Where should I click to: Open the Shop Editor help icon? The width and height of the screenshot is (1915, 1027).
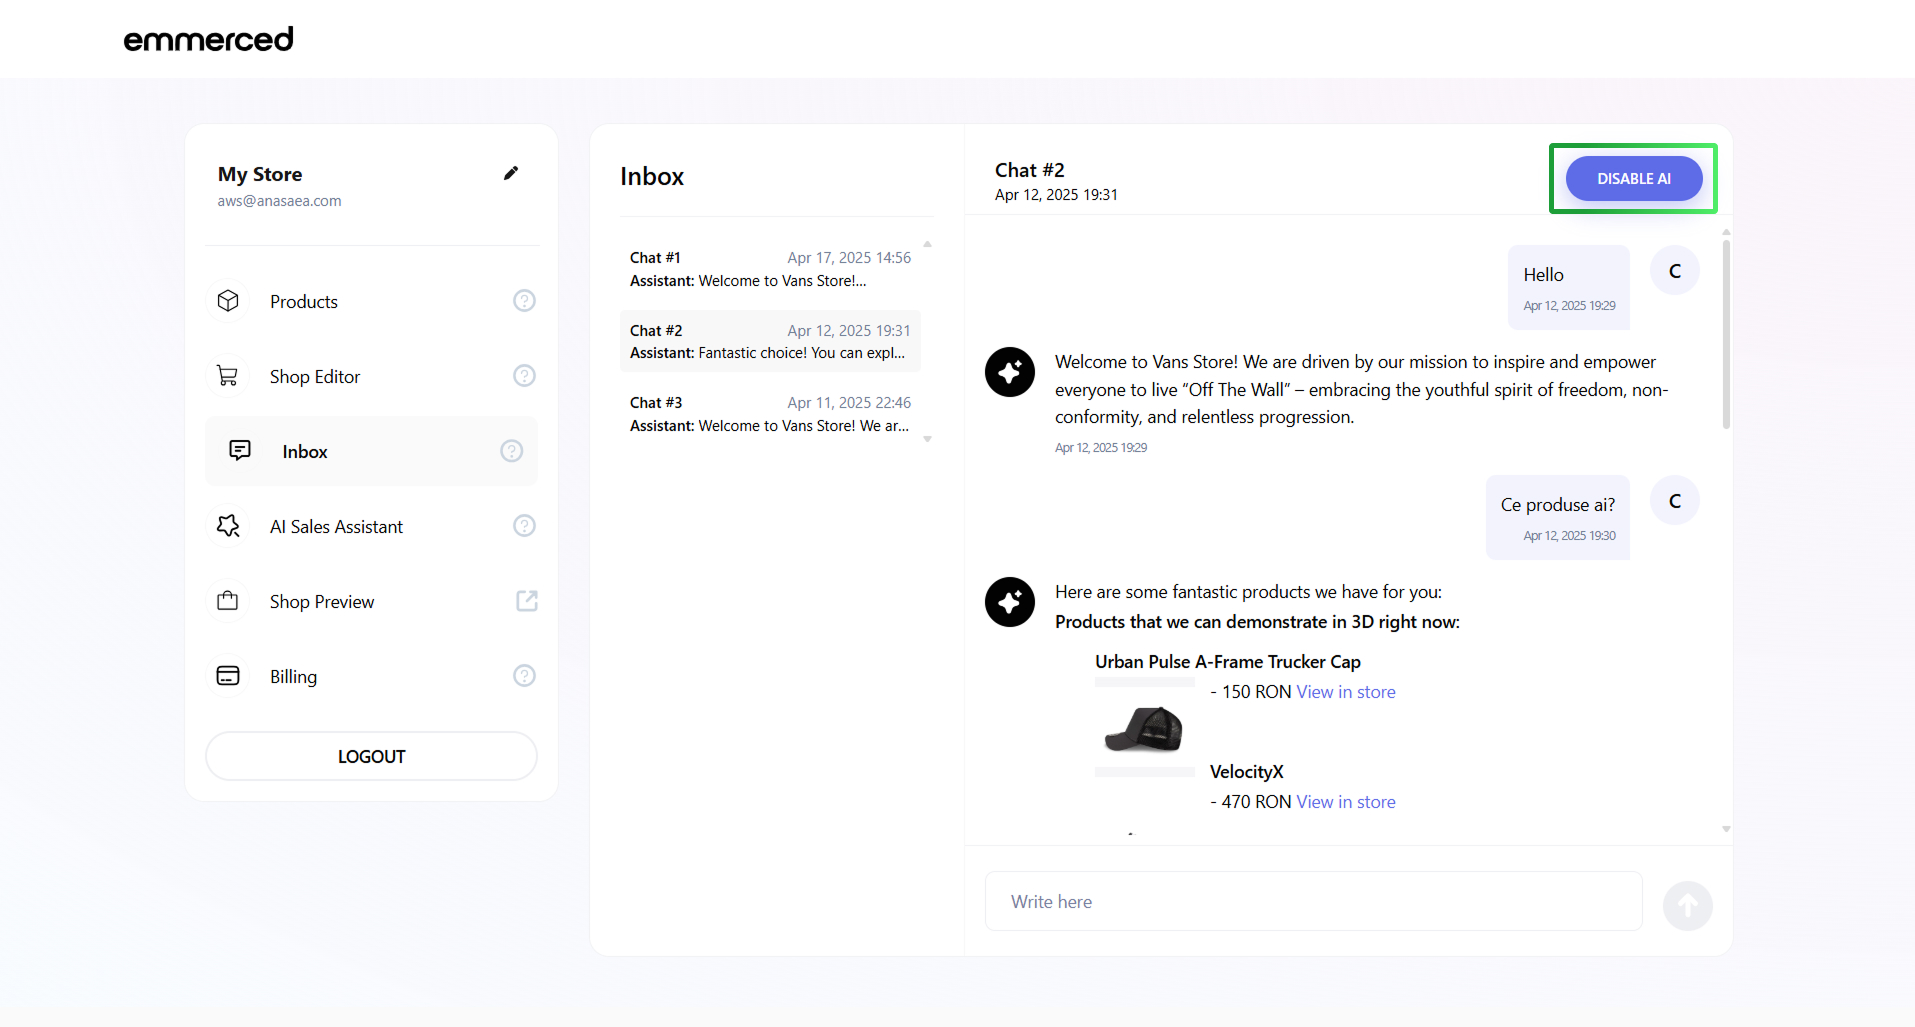coord(524,376)
